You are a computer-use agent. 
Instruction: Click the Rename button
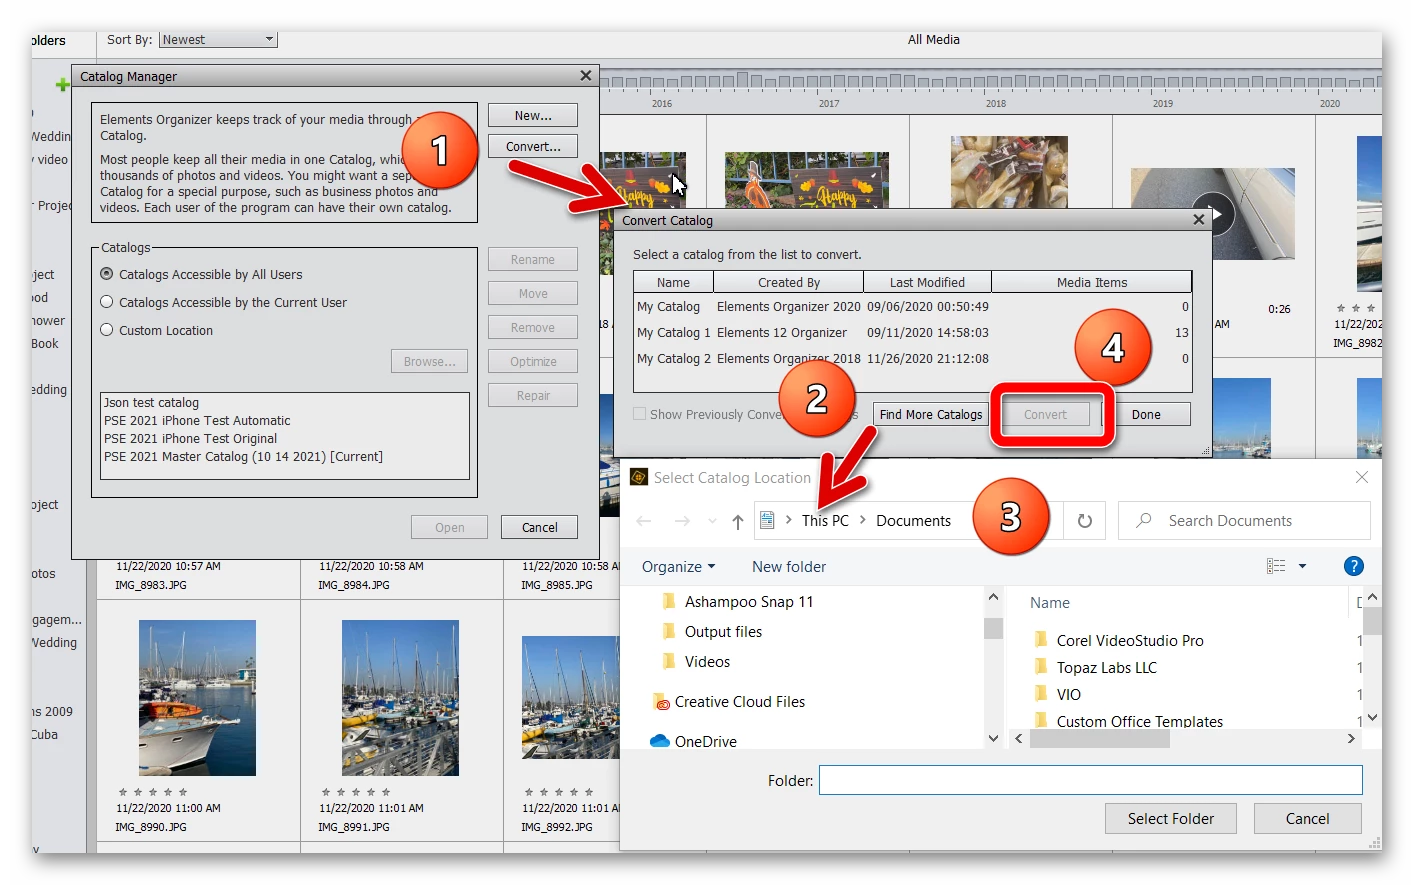tap(533, 260)
